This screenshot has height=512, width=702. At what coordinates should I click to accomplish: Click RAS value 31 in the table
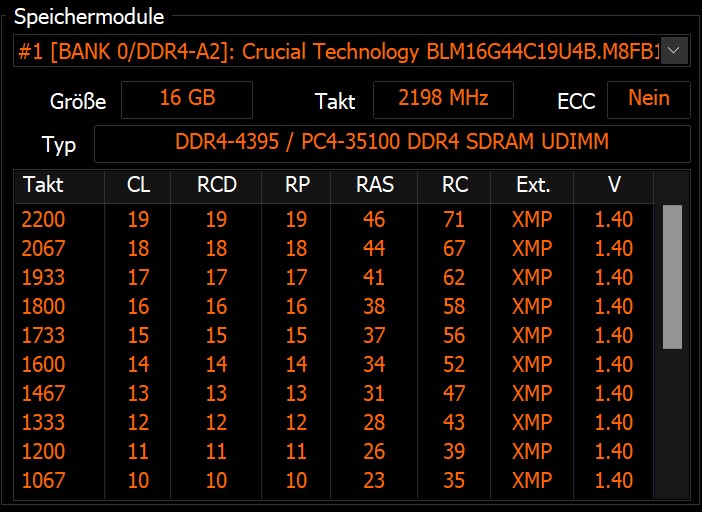[x=374, y=393]
